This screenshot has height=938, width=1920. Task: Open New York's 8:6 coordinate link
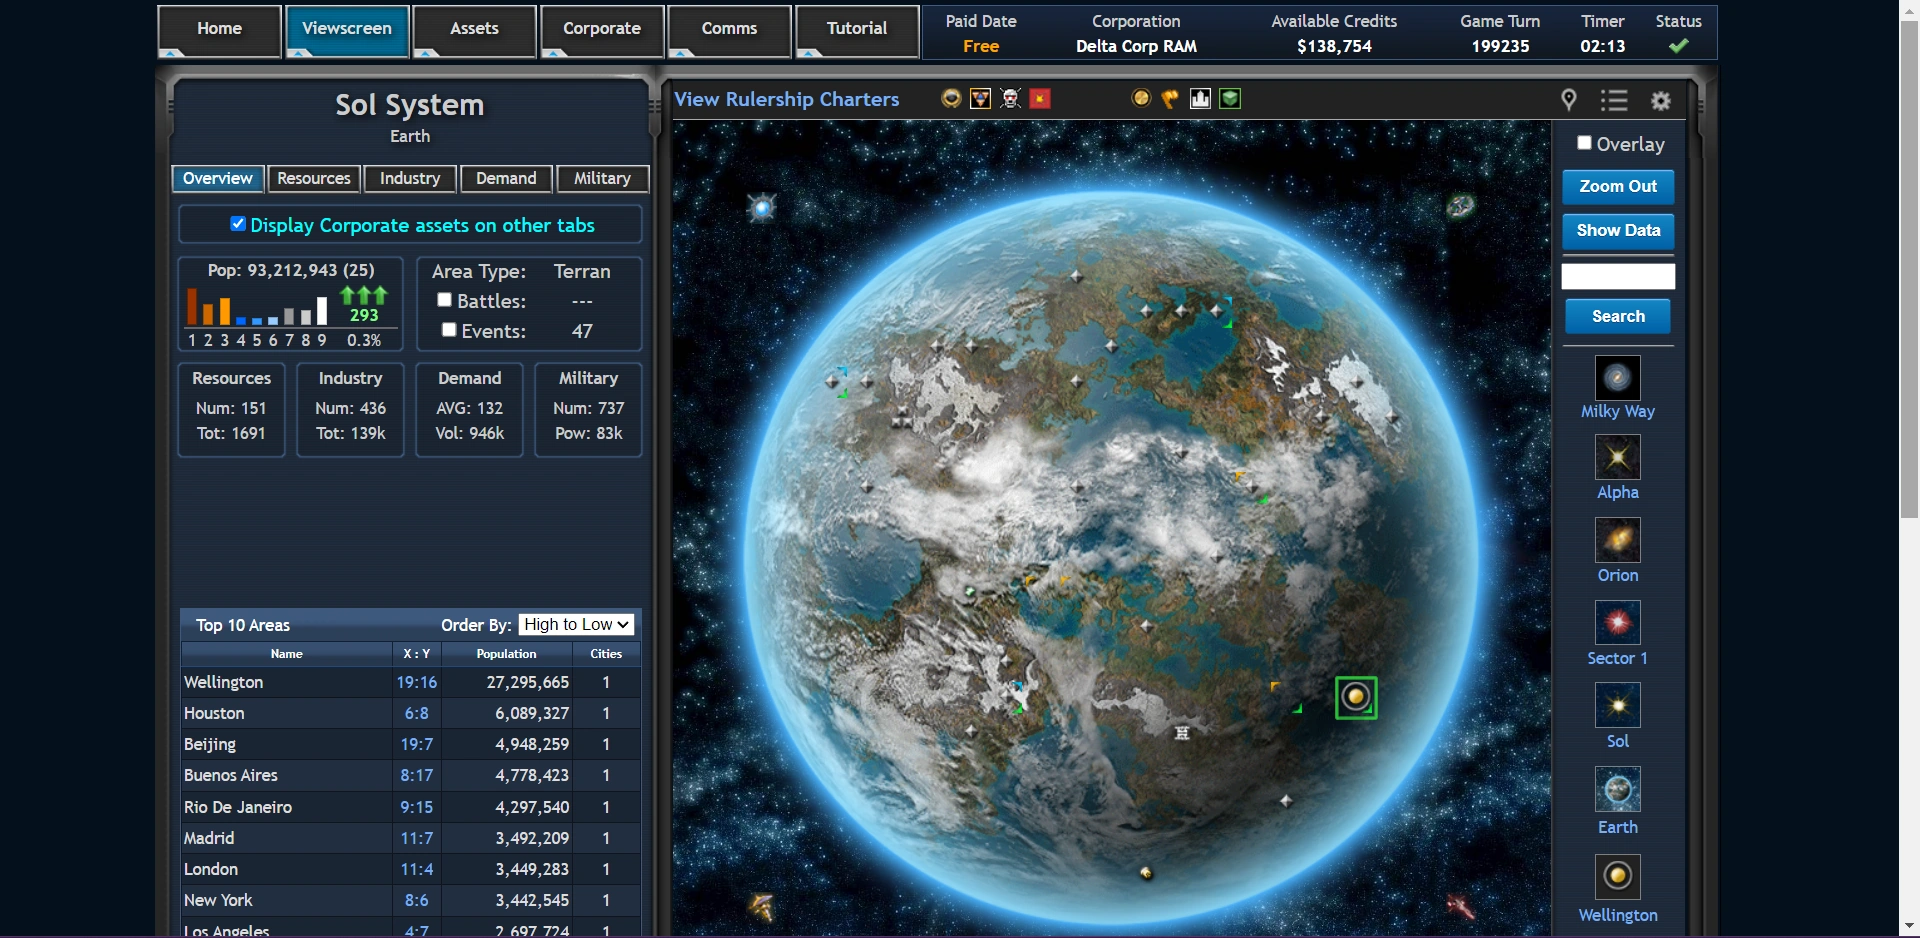coord(417,900)
